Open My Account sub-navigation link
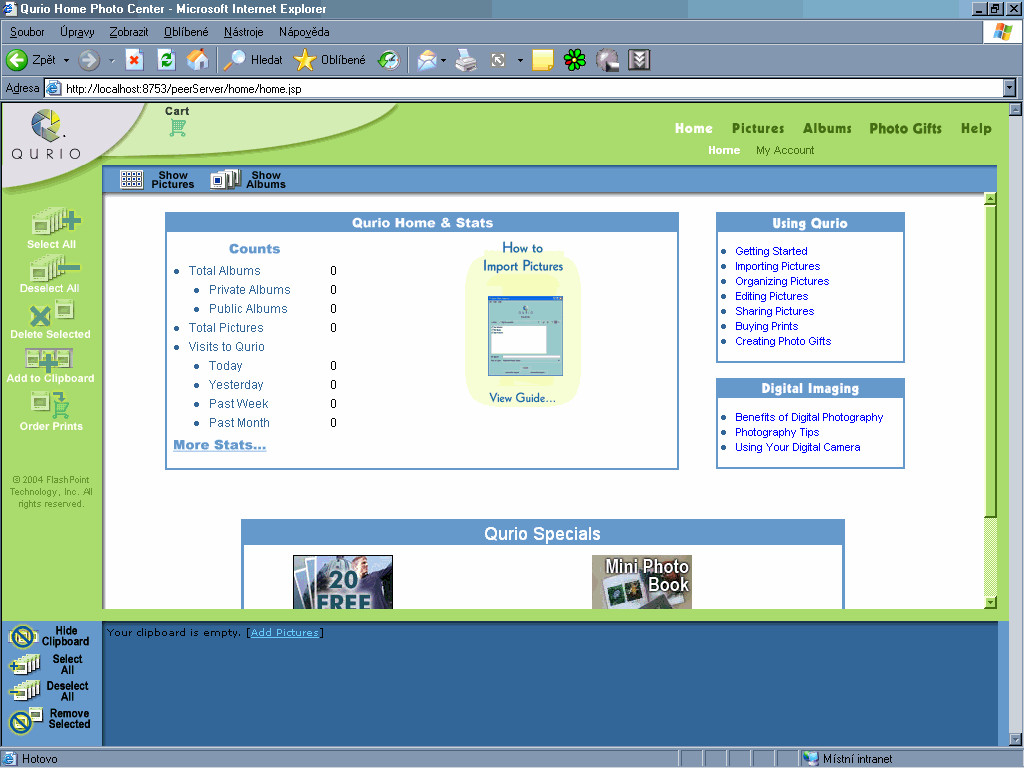The image size is (1024, 768). (785, 150)
